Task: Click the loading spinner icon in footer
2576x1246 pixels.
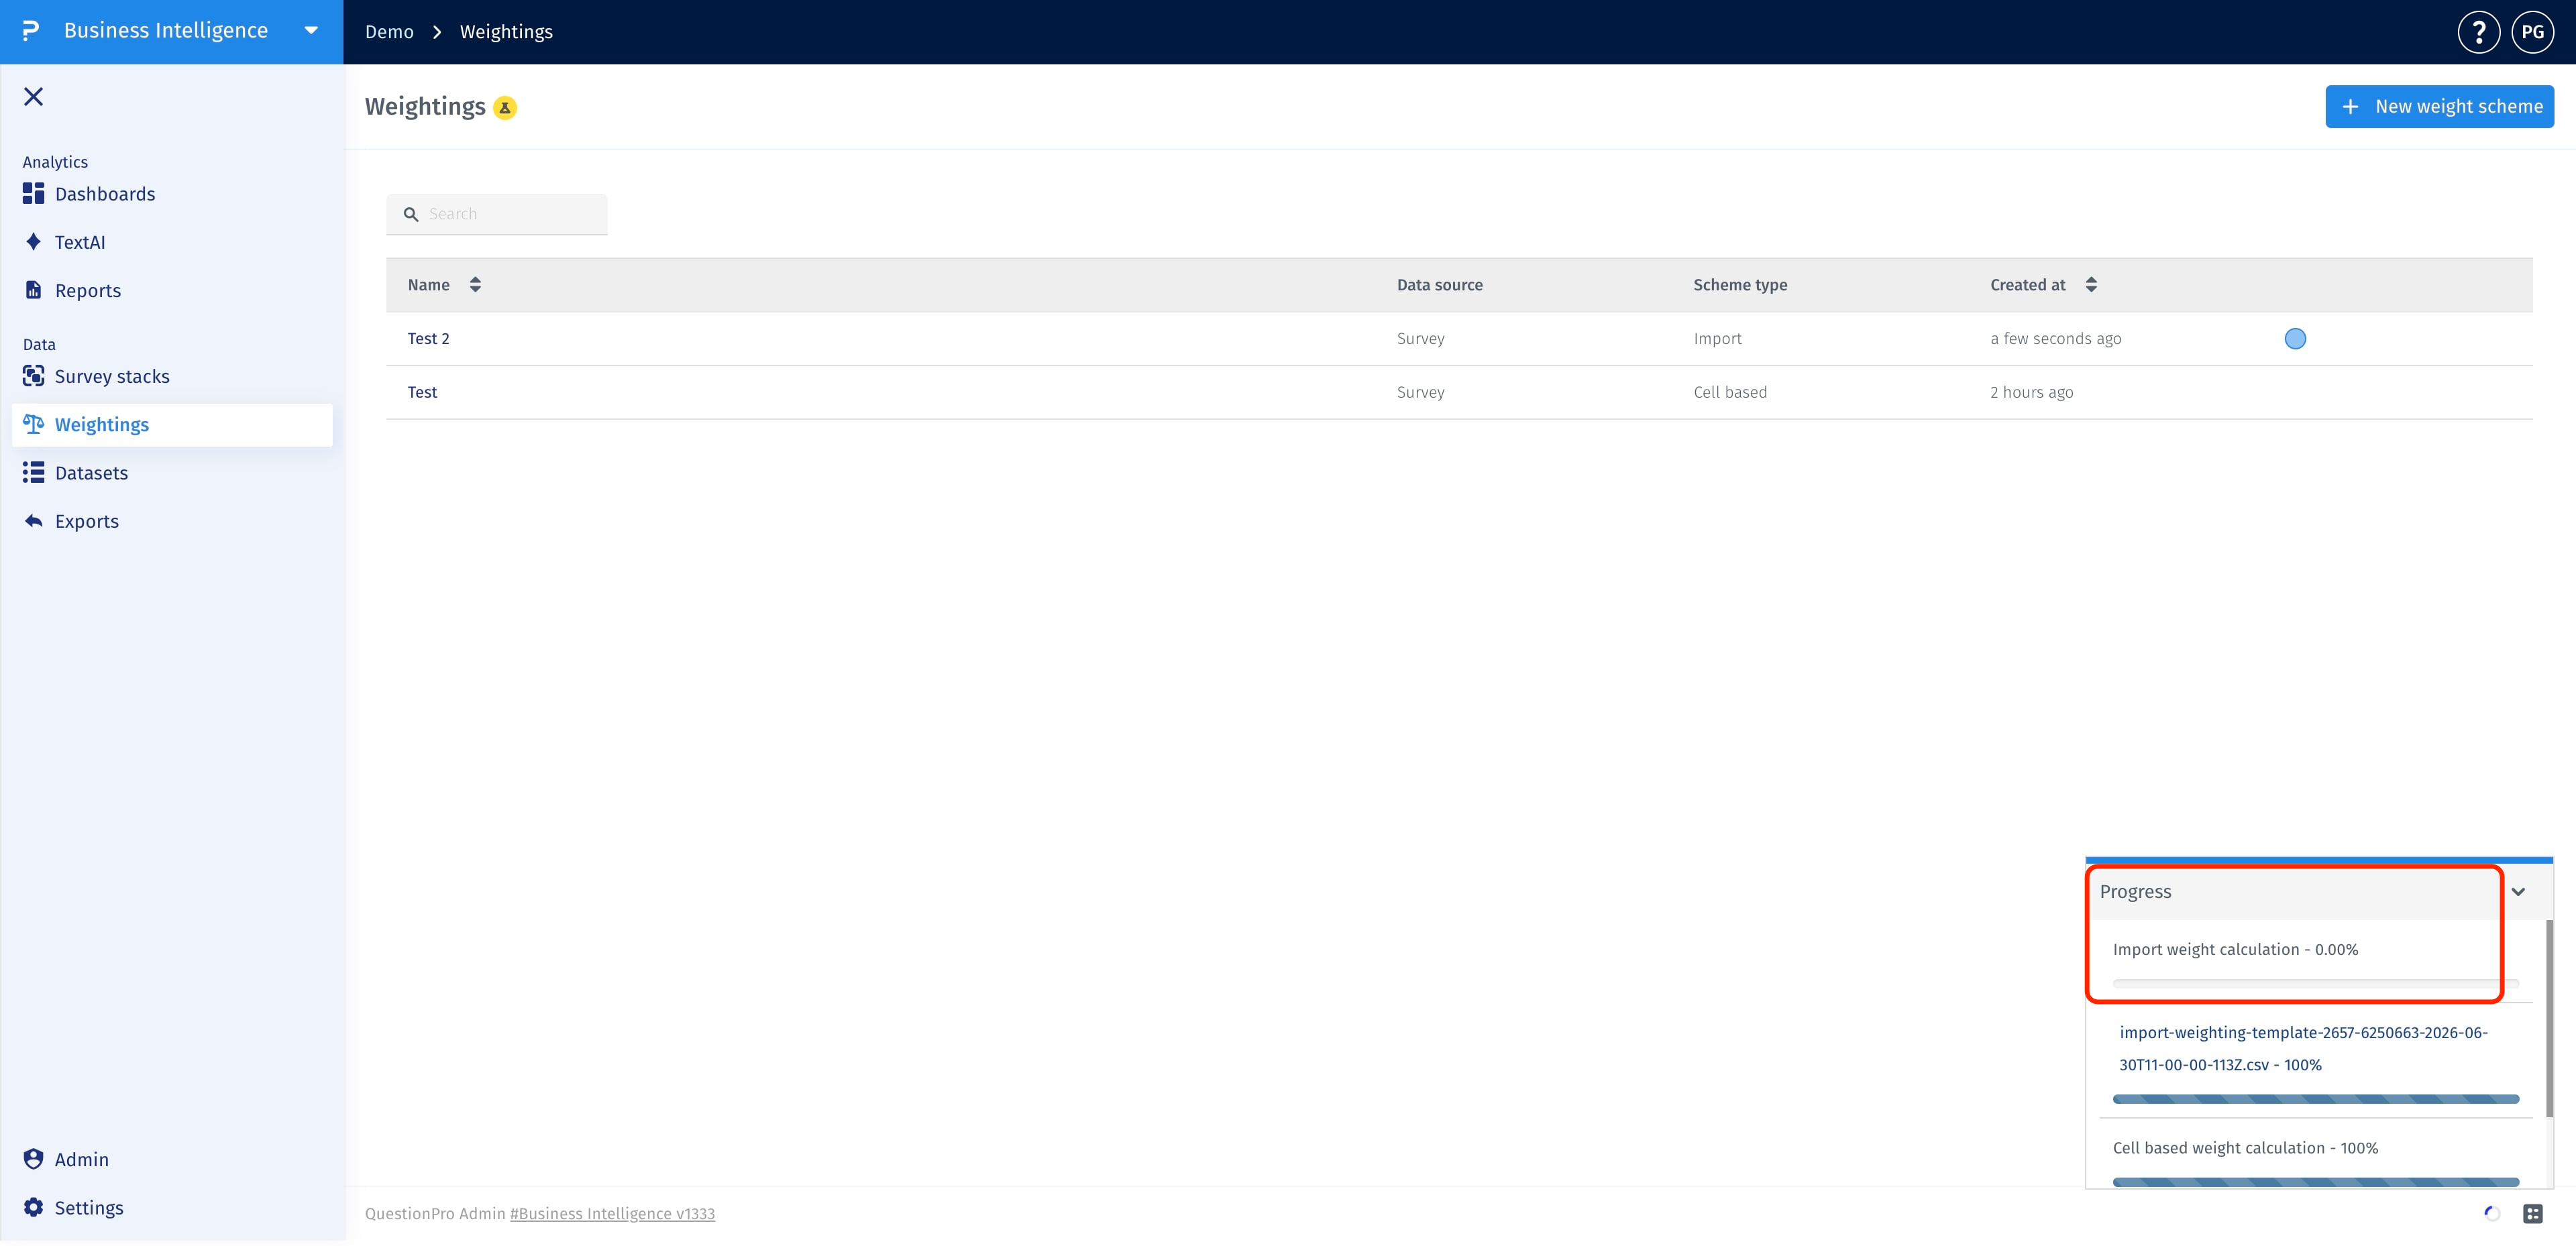Action: [x=2491, y=1214]
